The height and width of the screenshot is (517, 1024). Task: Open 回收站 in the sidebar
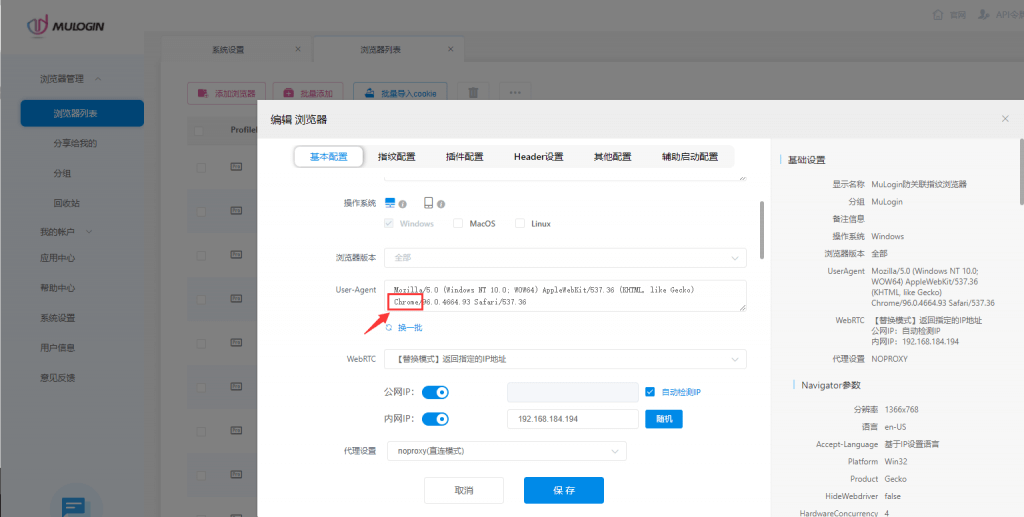[x=67, y=203]
